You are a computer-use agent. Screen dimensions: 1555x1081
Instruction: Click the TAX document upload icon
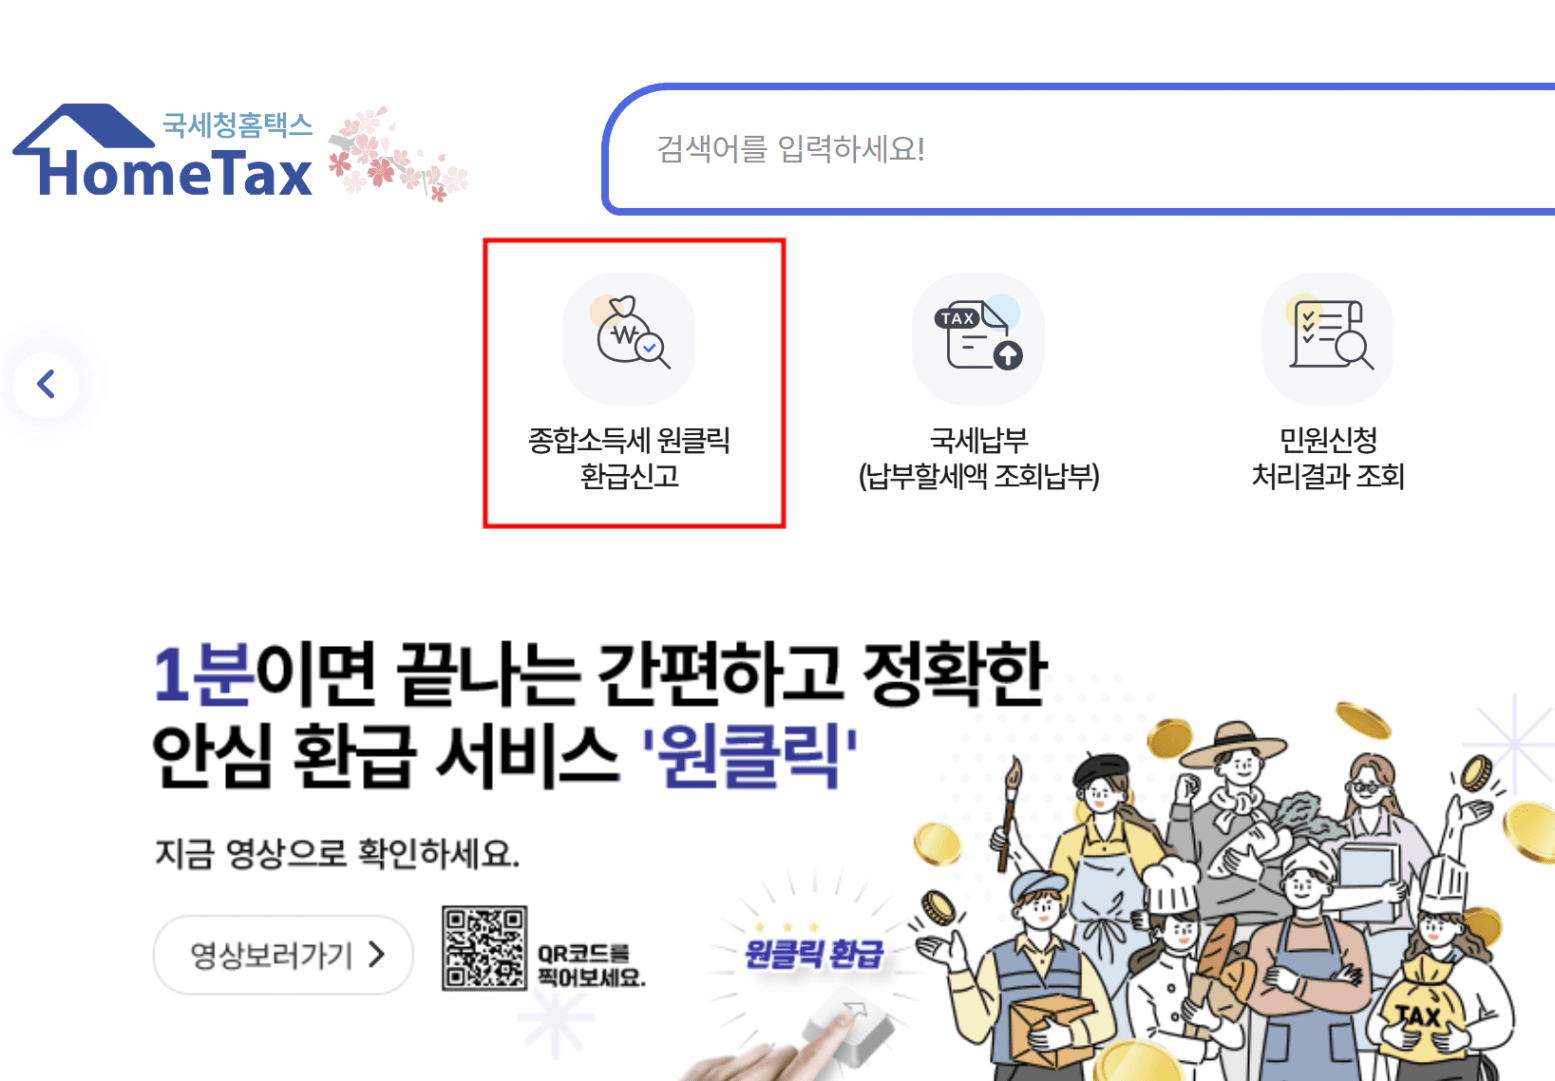(x=978, y=338)
